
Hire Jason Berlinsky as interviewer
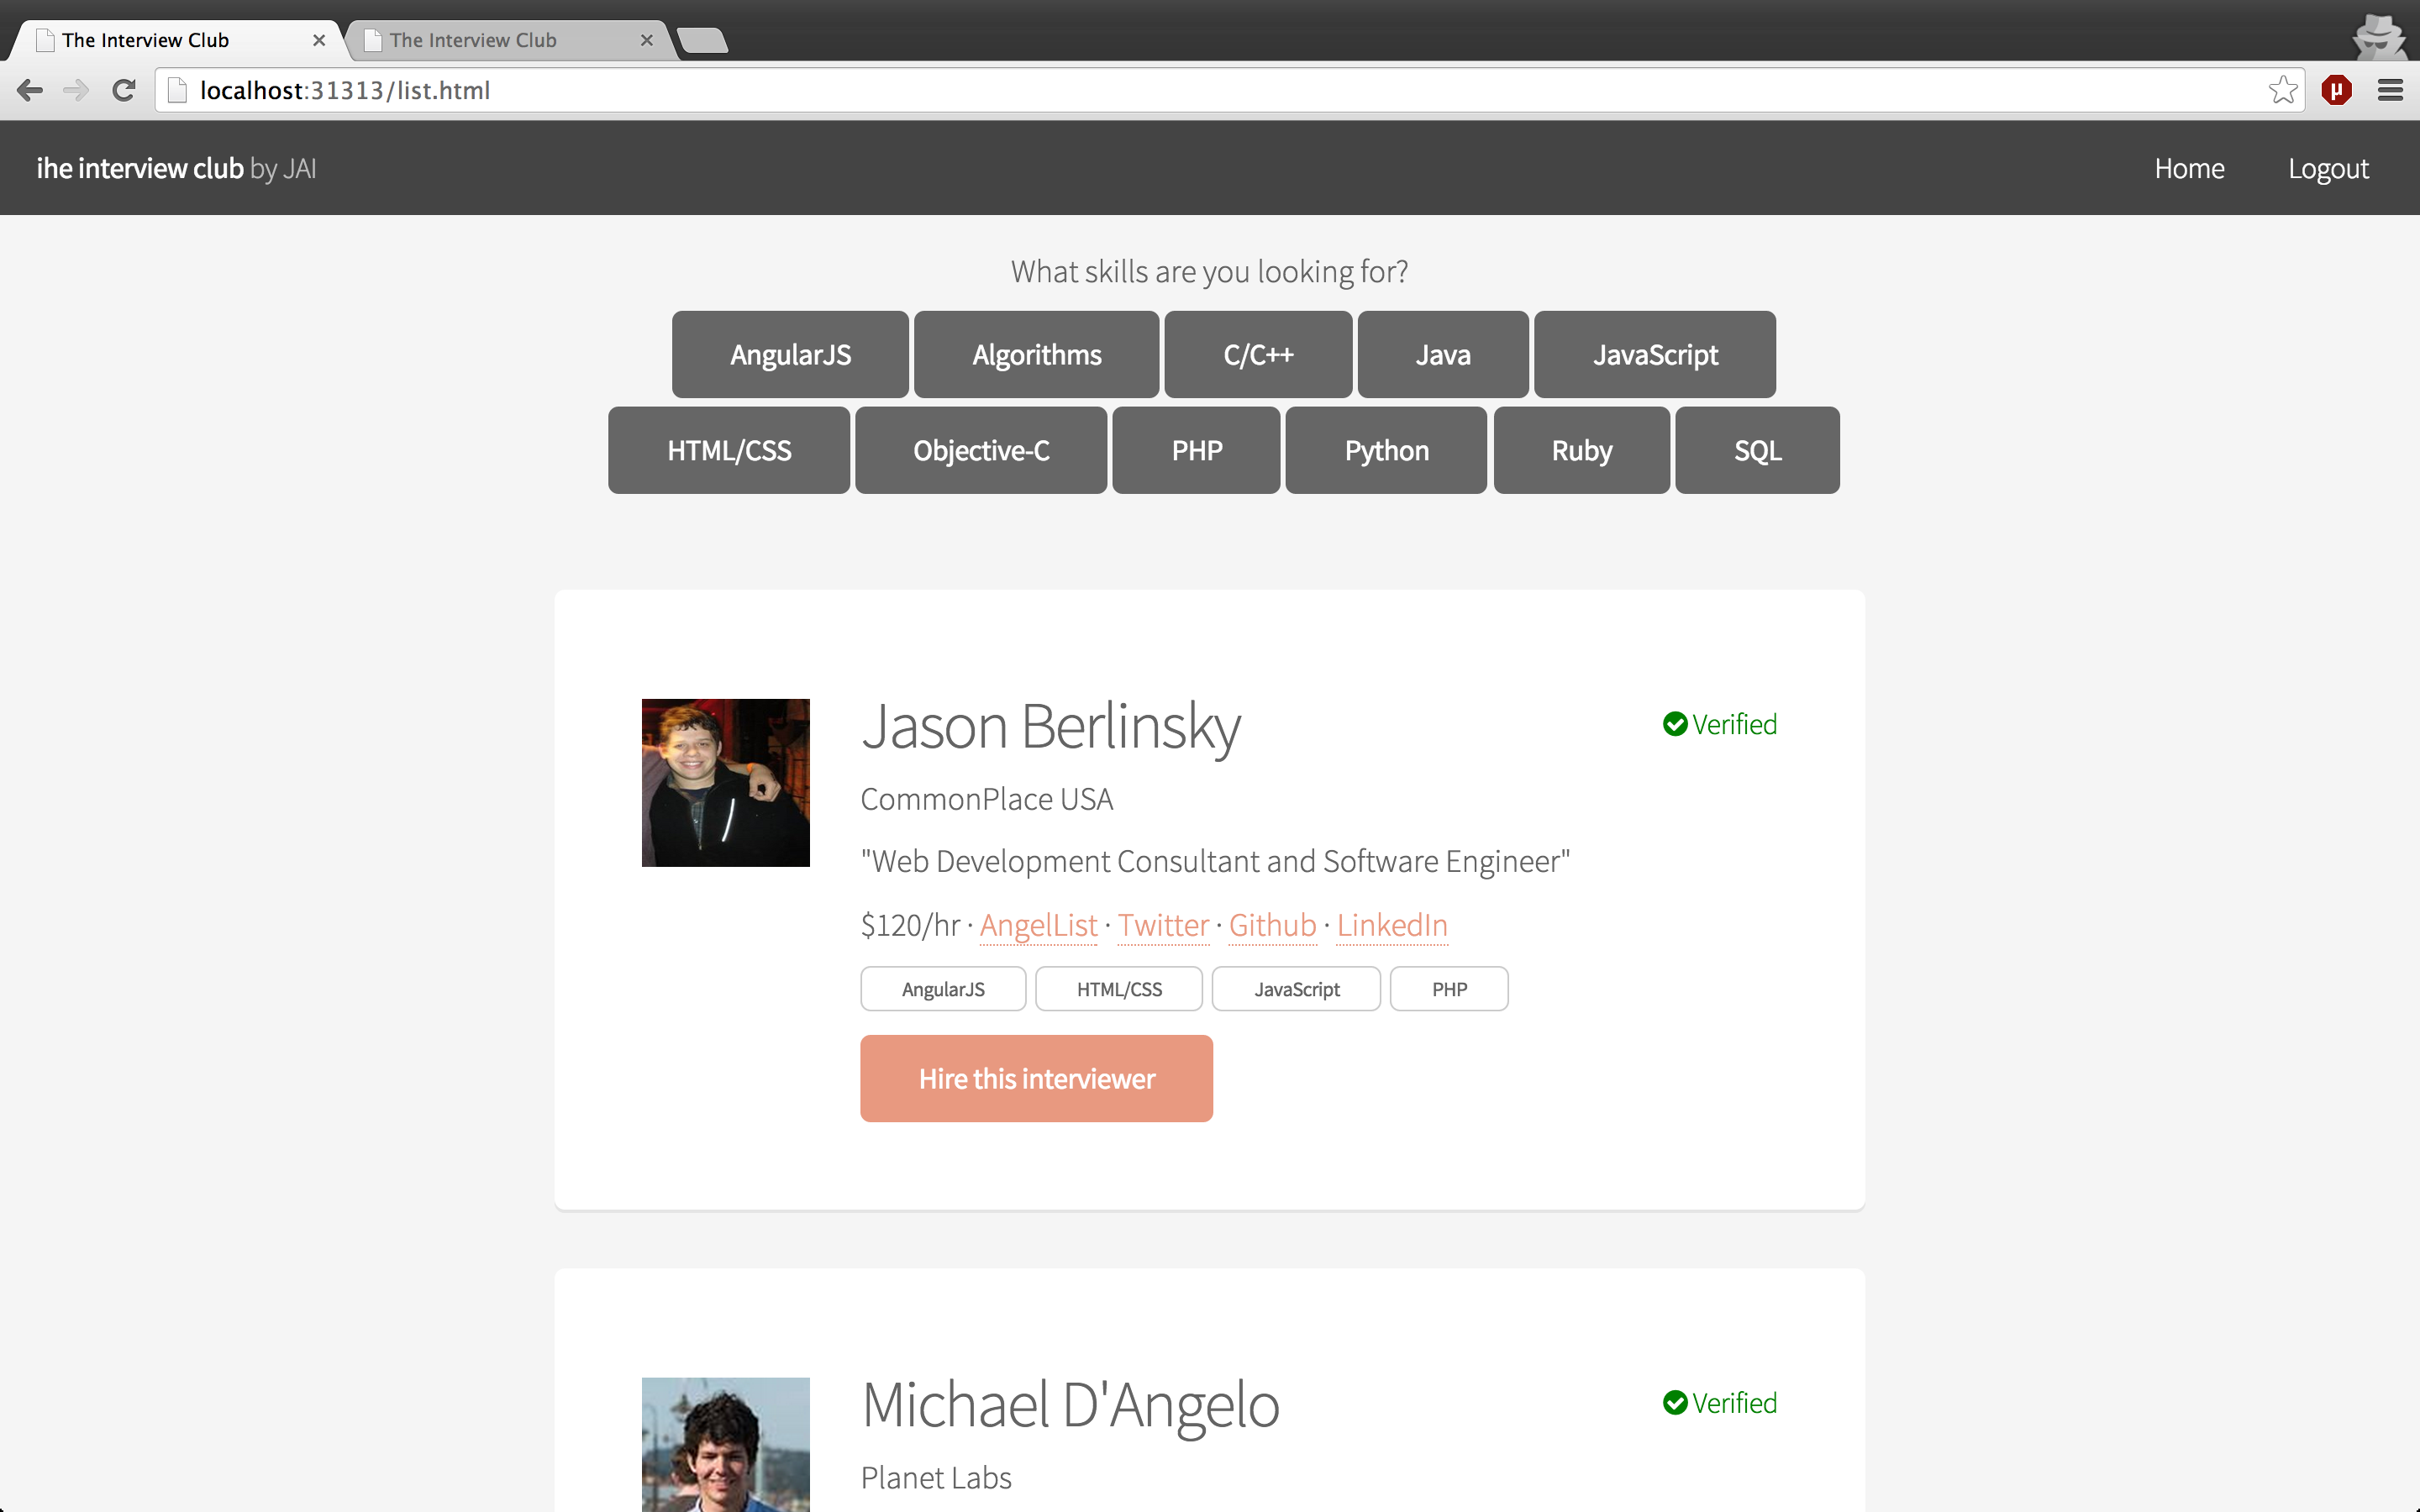click(1036, 1078)
